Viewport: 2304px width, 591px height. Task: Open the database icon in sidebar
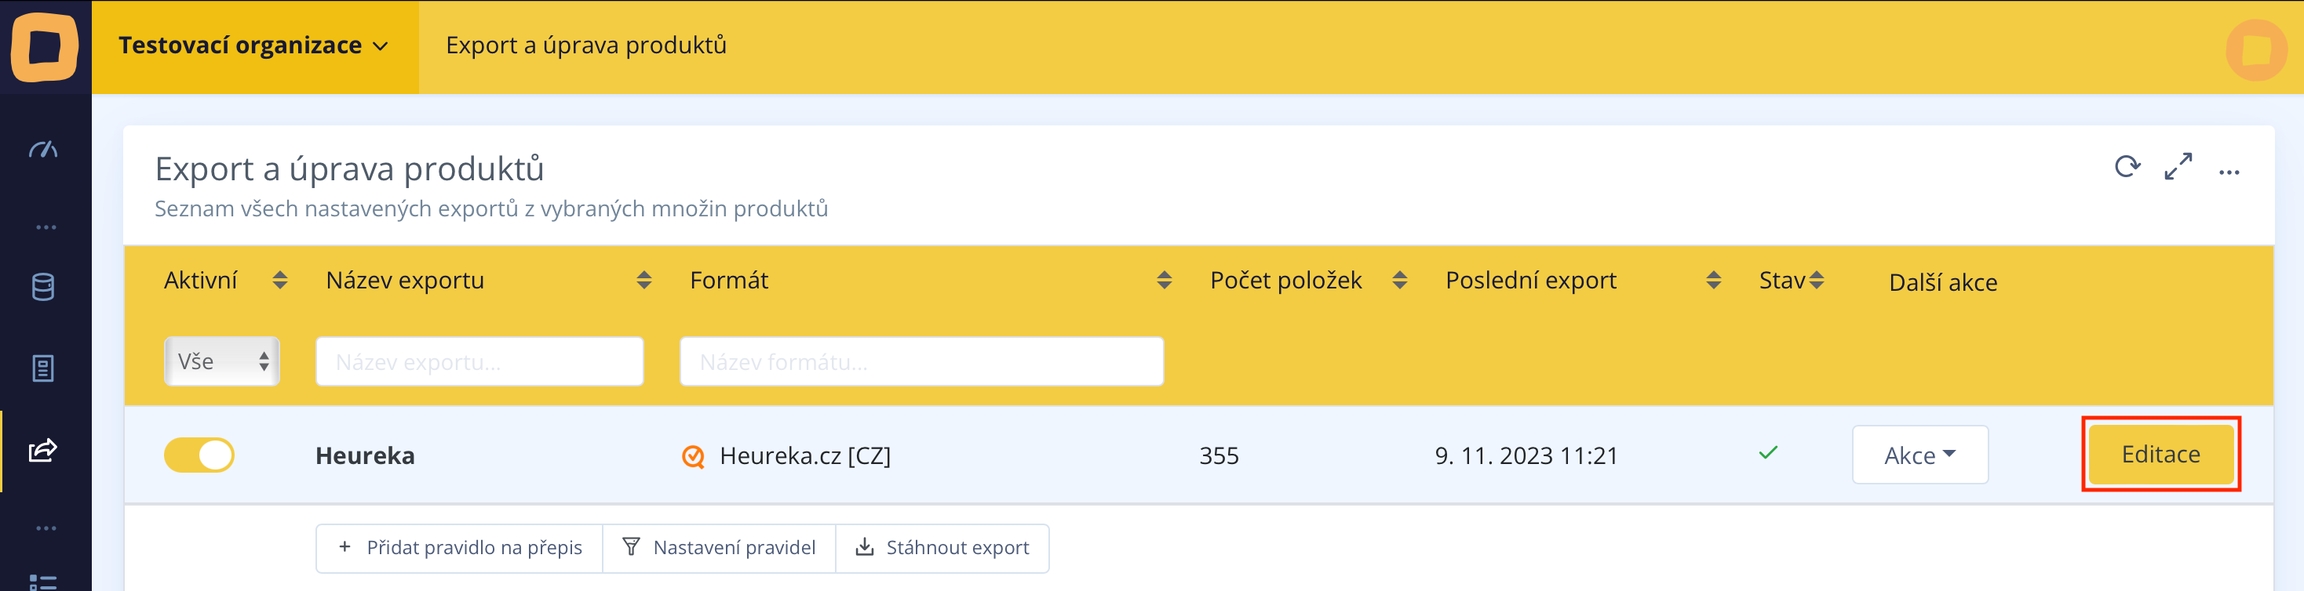pos(43,287)
